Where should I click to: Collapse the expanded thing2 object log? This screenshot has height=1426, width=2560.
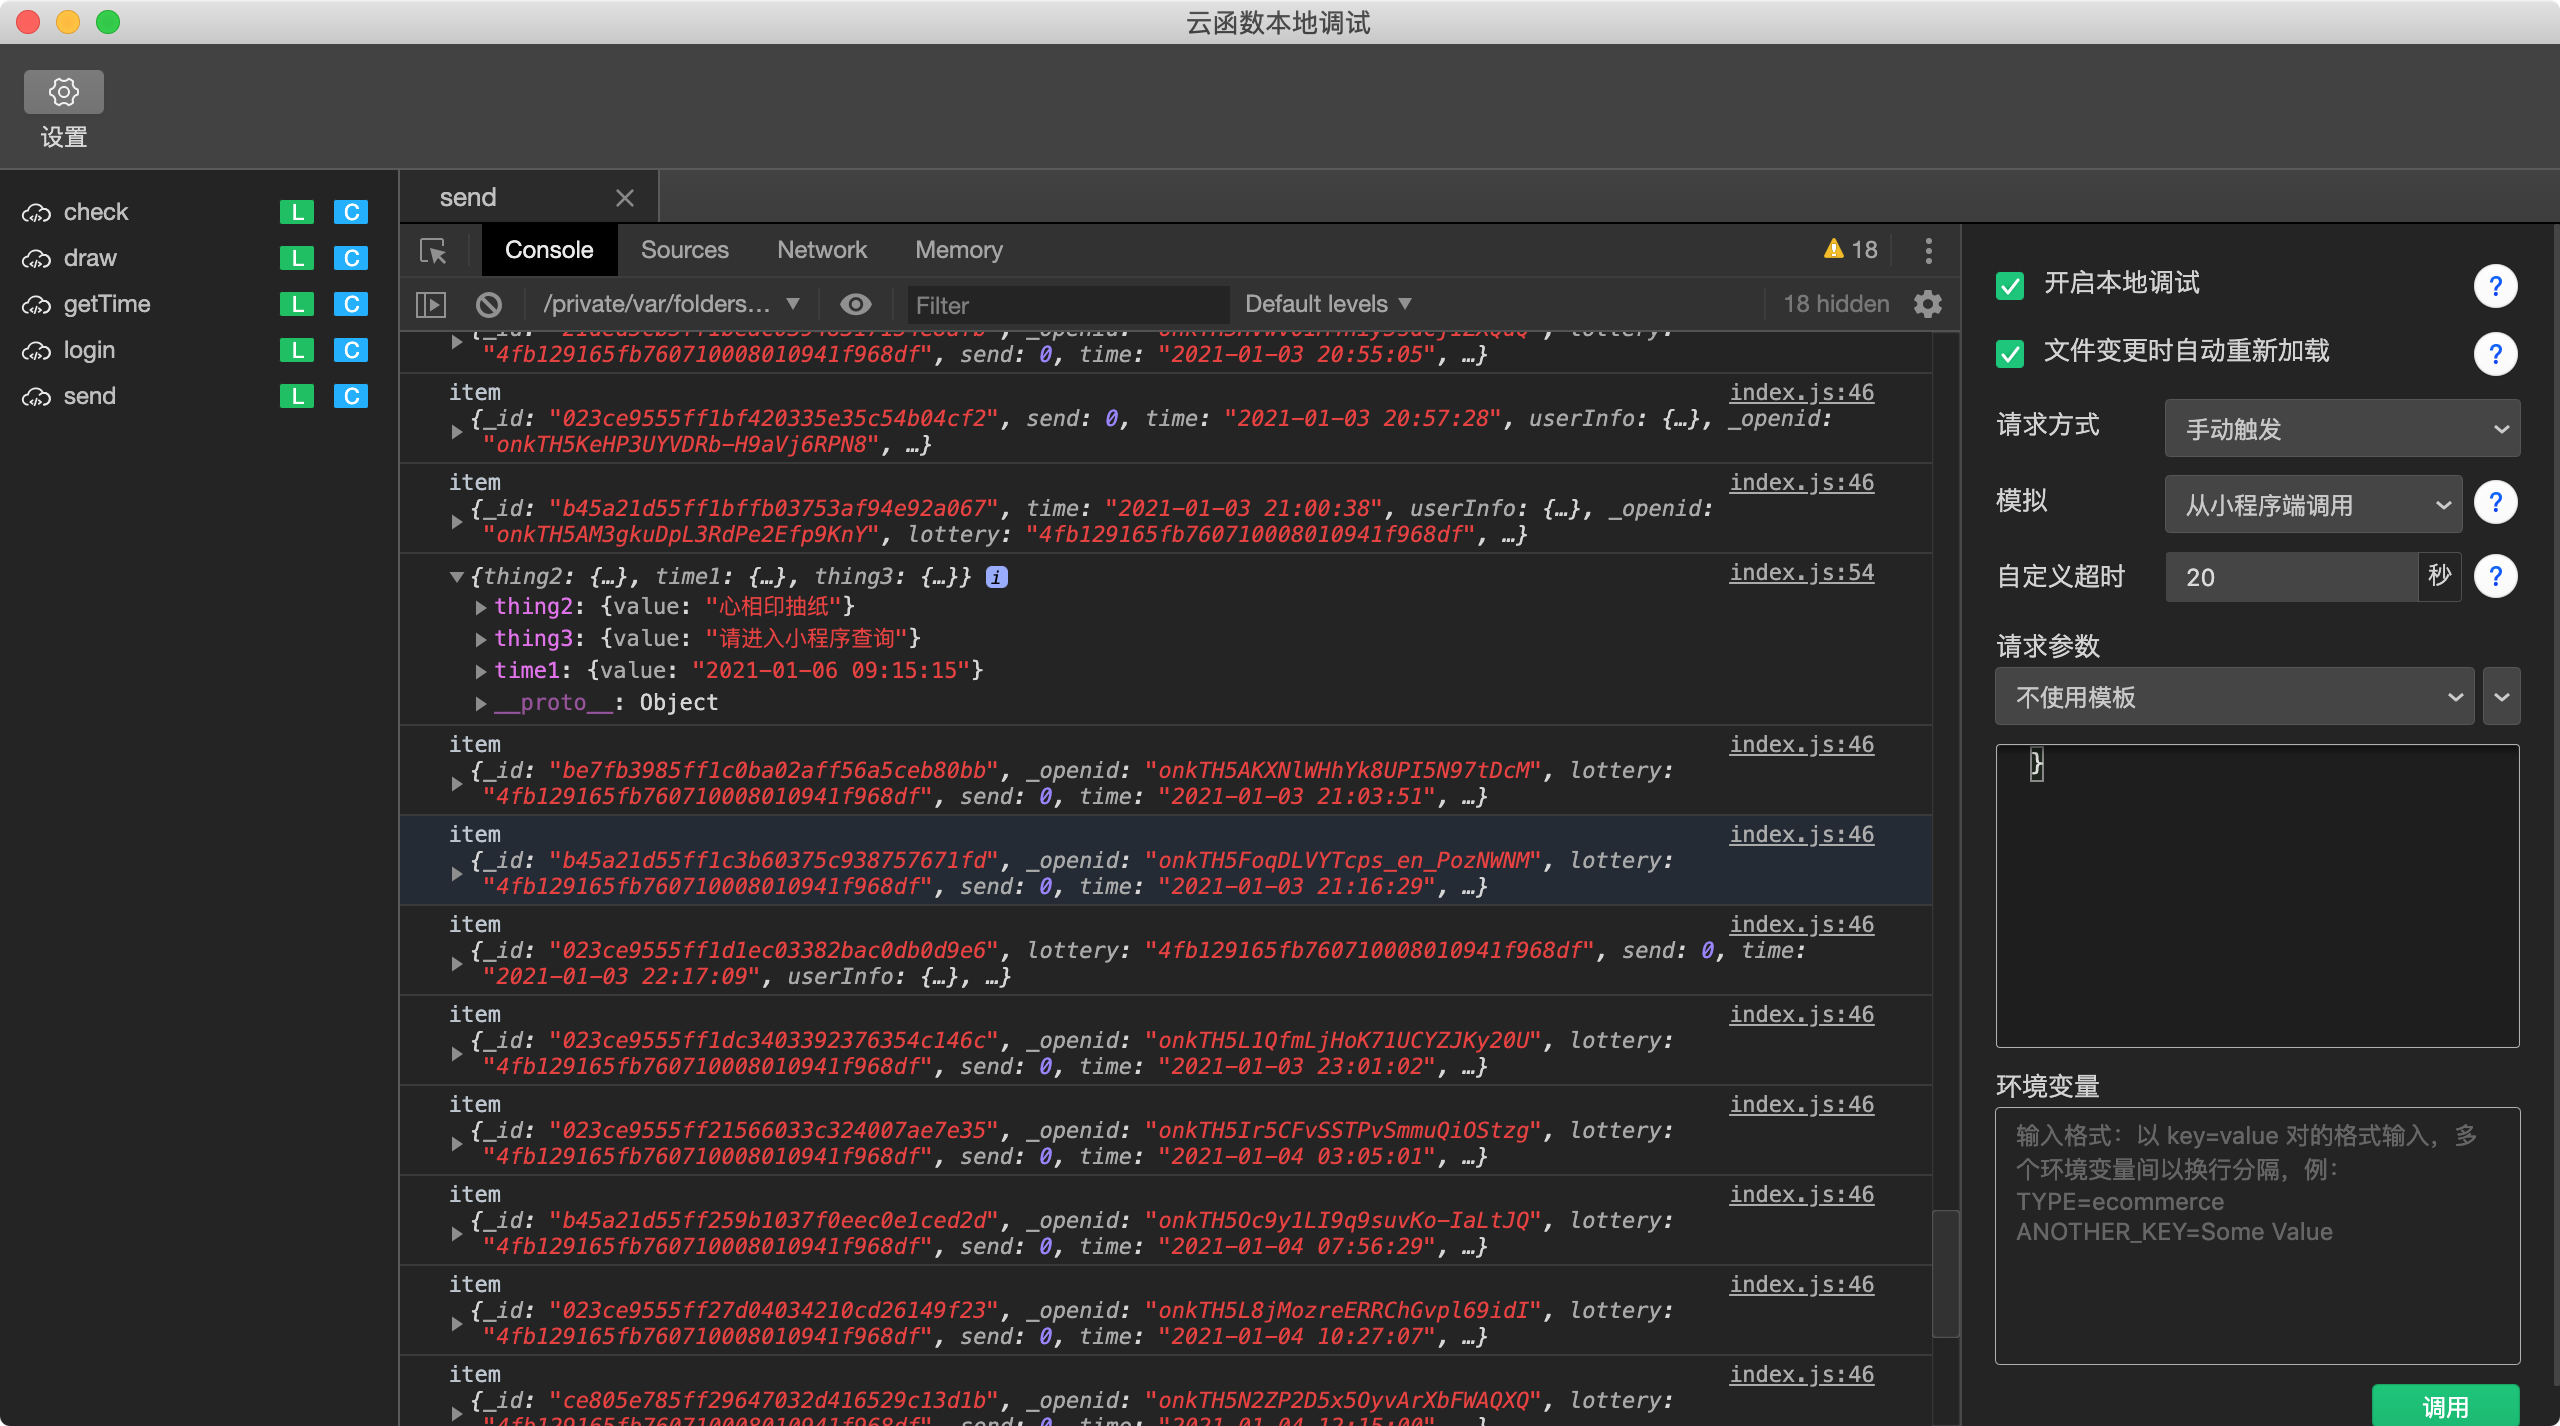tap(457, 577)
